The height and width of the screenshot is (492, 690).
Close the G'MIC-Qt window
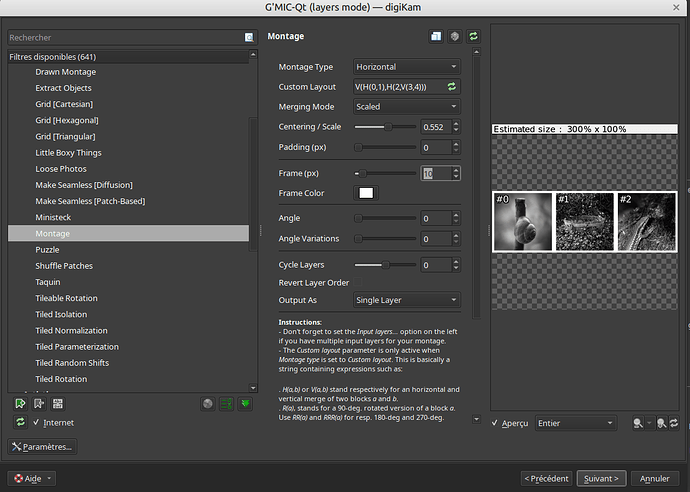676,7
